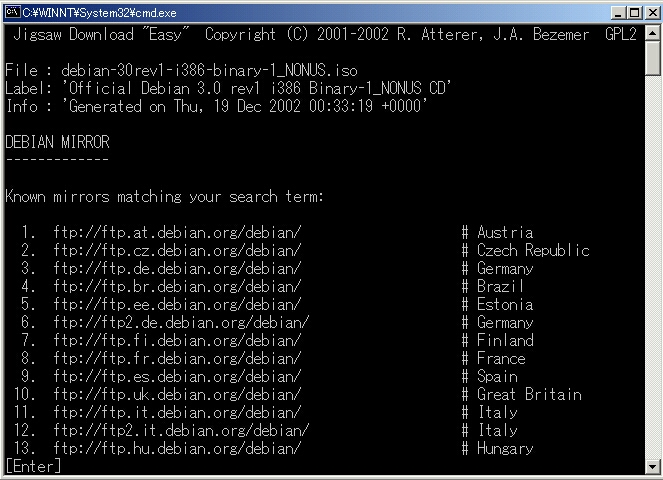
Task: Select mirror ftp://ftp.uk.debian.org/debian/
Action: (x=177, y=395)
